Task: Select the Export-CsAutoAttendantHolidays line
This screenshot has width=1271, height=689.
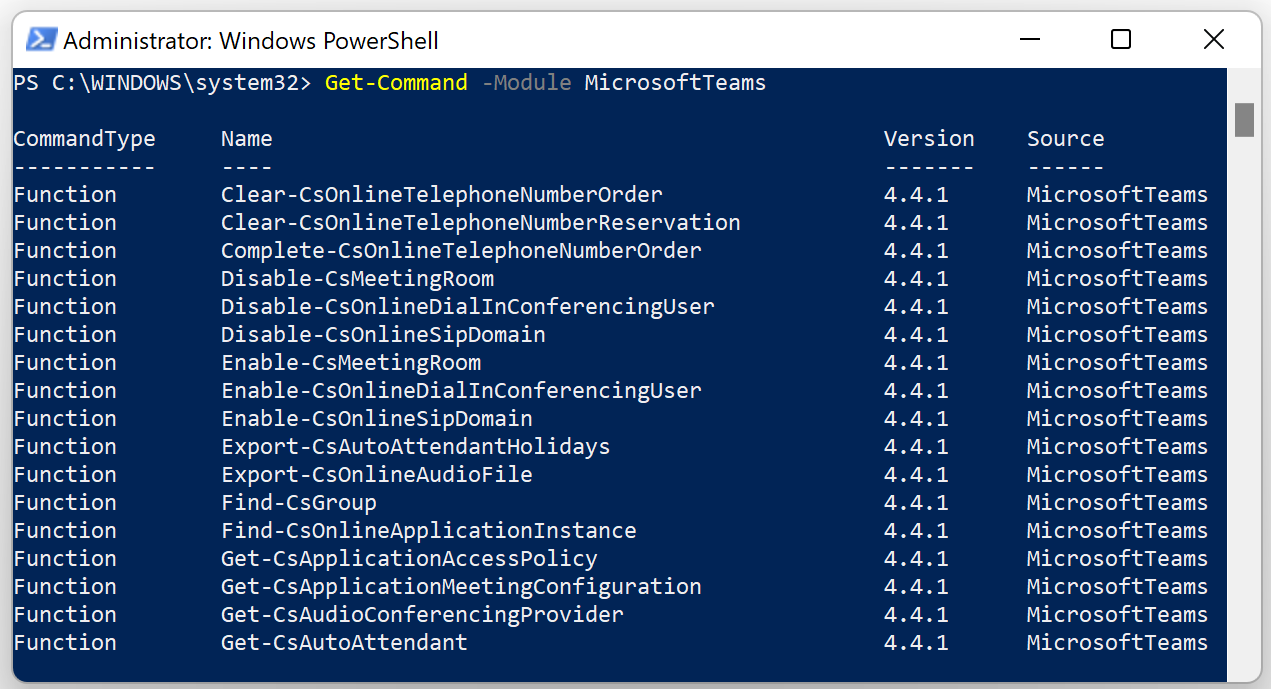Action: (416, 446)
